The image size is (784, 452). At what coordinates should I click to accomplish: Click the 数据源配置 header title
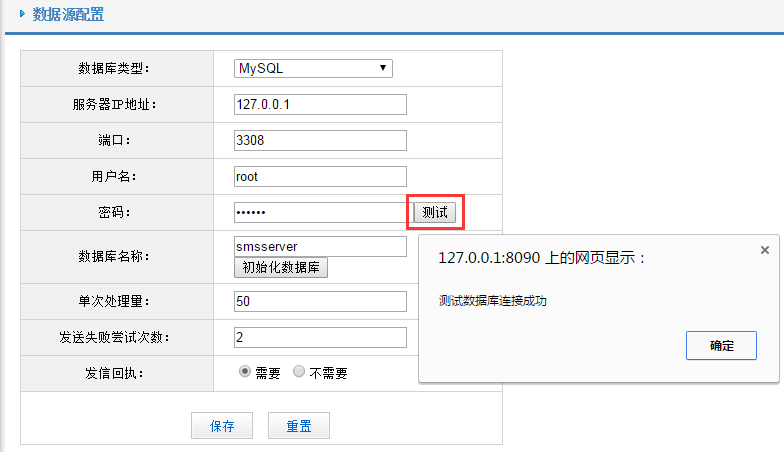[x=68, y=14]
